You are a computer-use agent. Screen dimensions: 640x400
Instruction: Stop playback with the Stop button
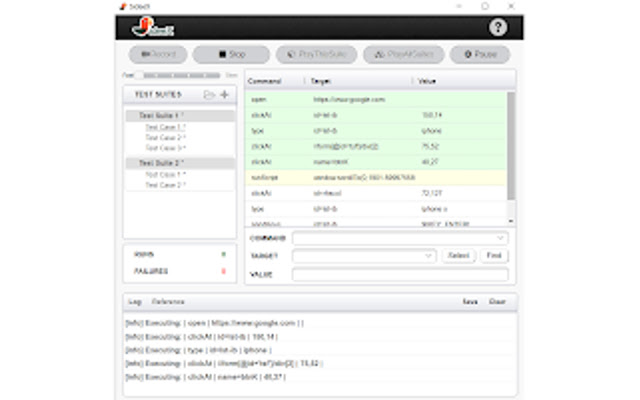231,54
